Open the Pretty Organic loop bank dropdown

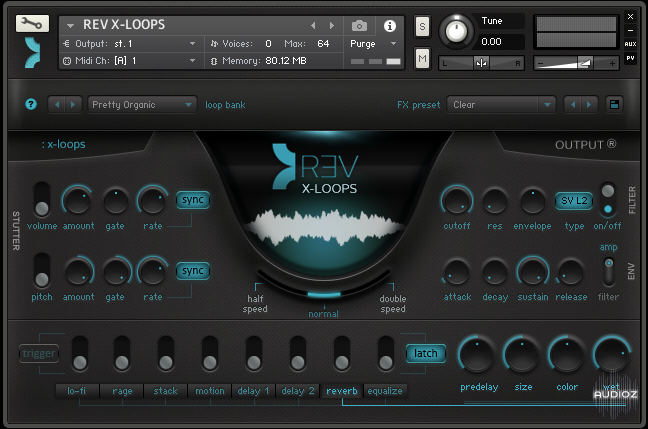[x=142, y=105]
